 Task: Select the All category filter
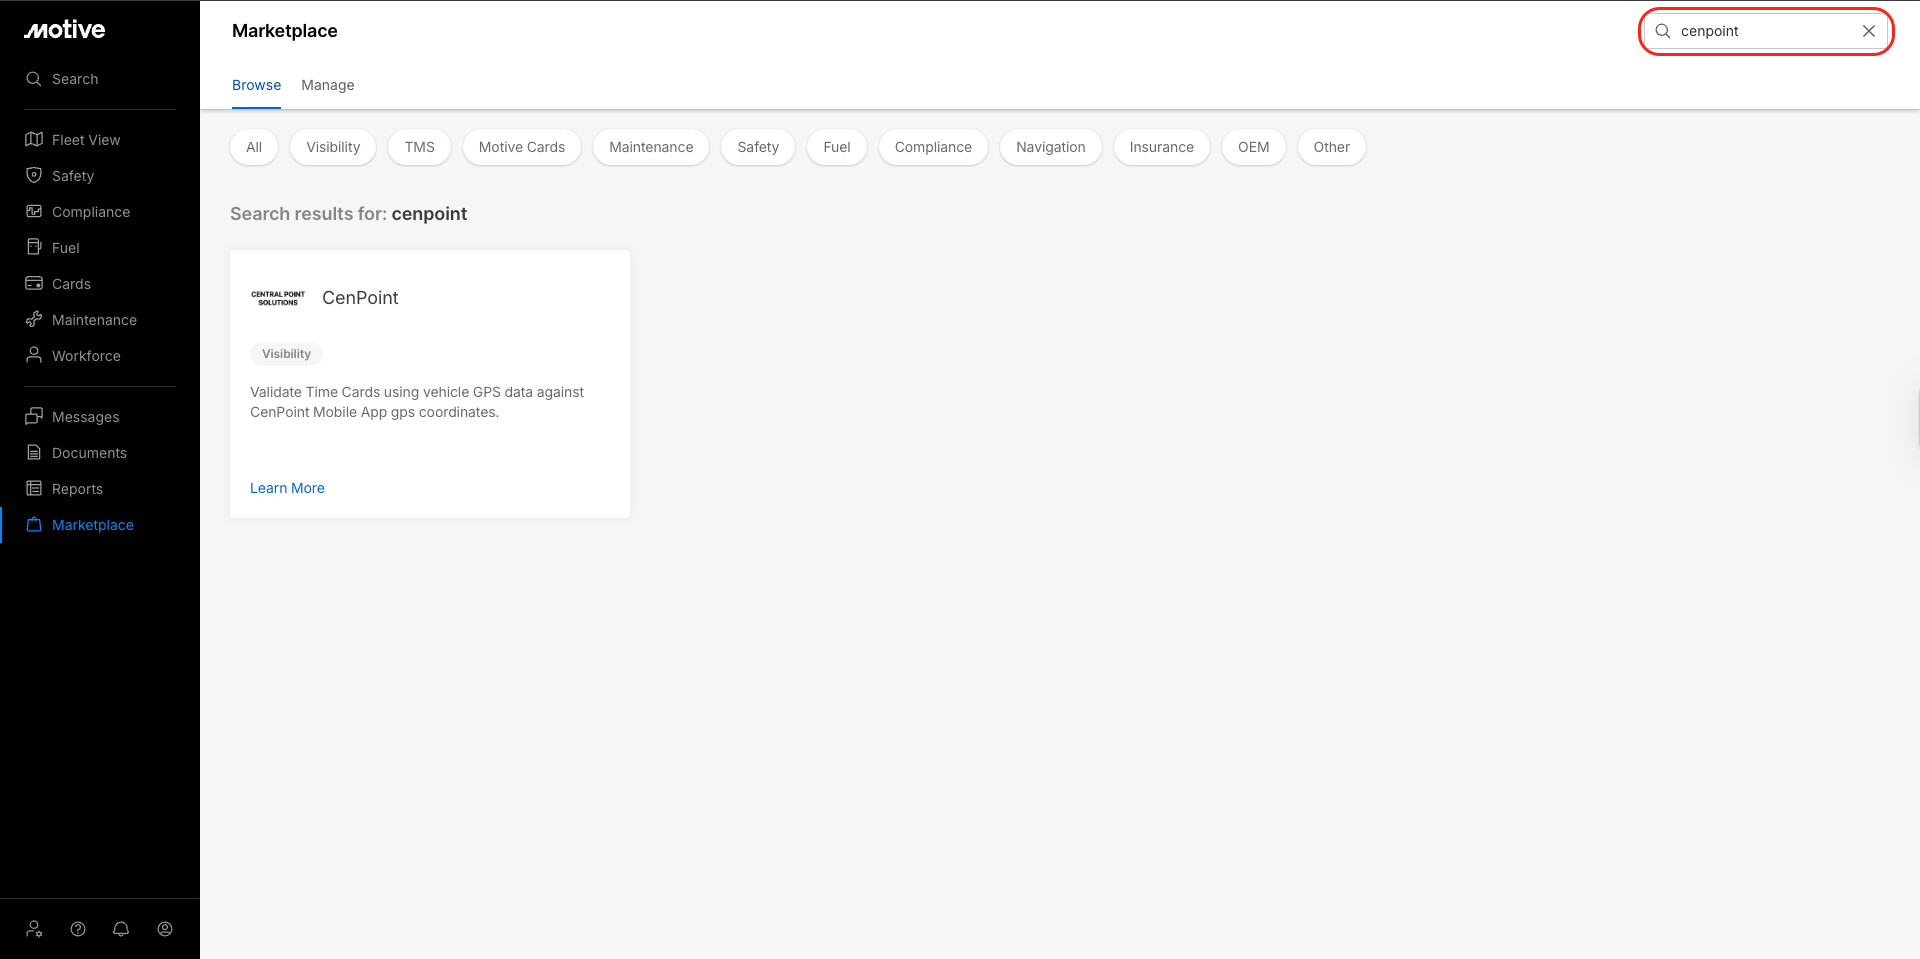pyautogui.click(x=254, y=147)
